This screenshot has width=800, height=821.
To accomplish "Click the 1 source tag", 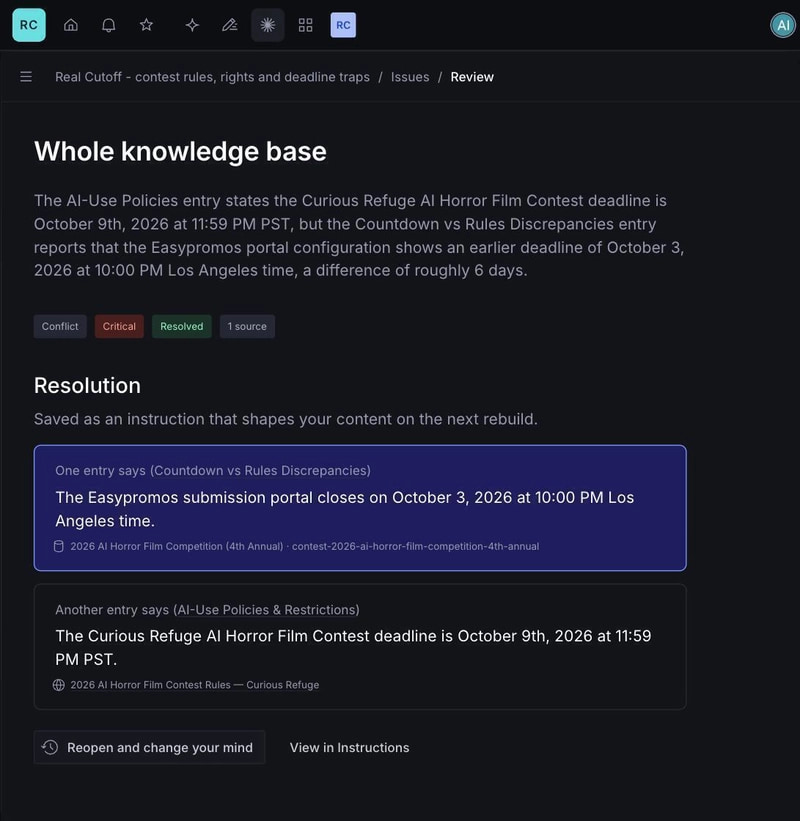I will tap(247, 326).
